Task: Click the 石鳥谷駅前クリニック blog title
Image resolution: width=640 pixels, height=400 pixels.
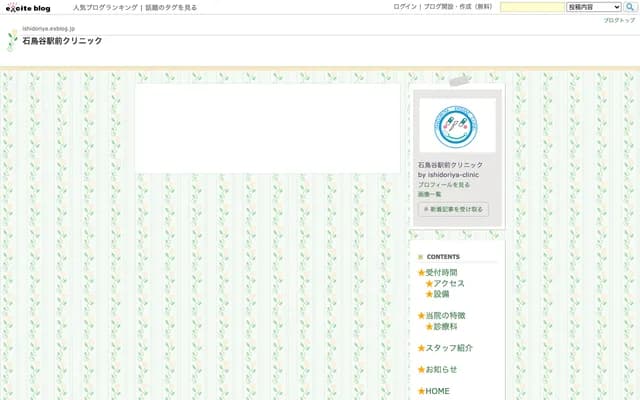Action: pos(62,41)
